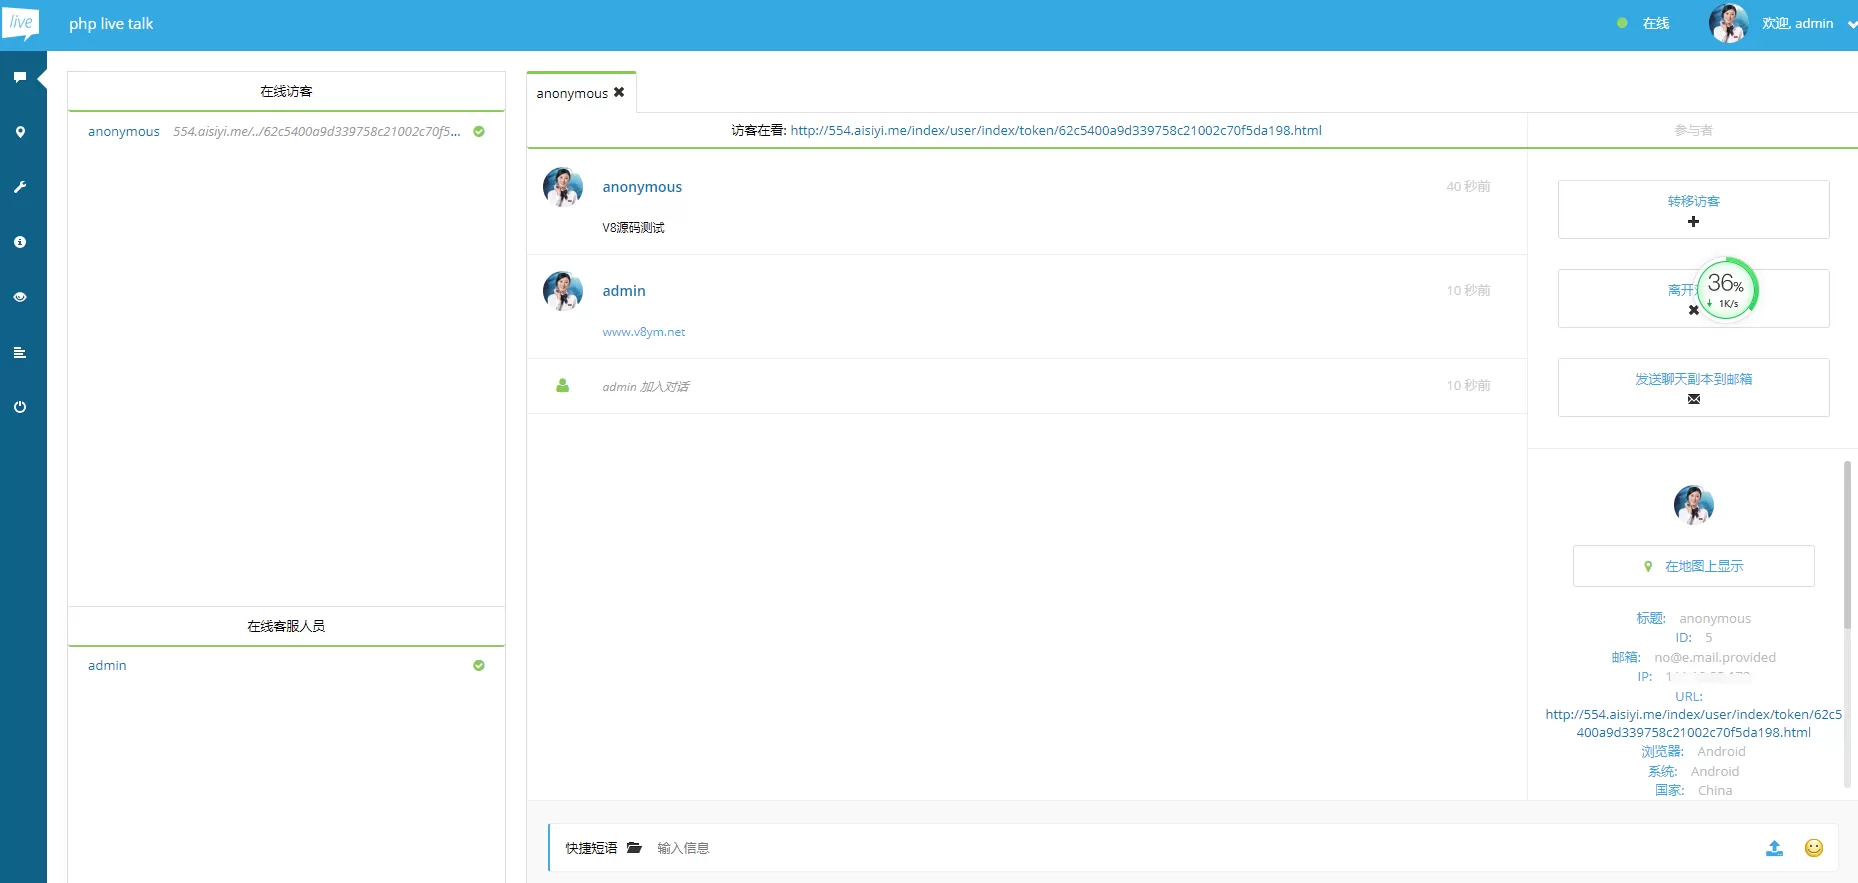Open the chat icon in left sidebar
This screenshot has height=883, width=1858.
point(20,77)
